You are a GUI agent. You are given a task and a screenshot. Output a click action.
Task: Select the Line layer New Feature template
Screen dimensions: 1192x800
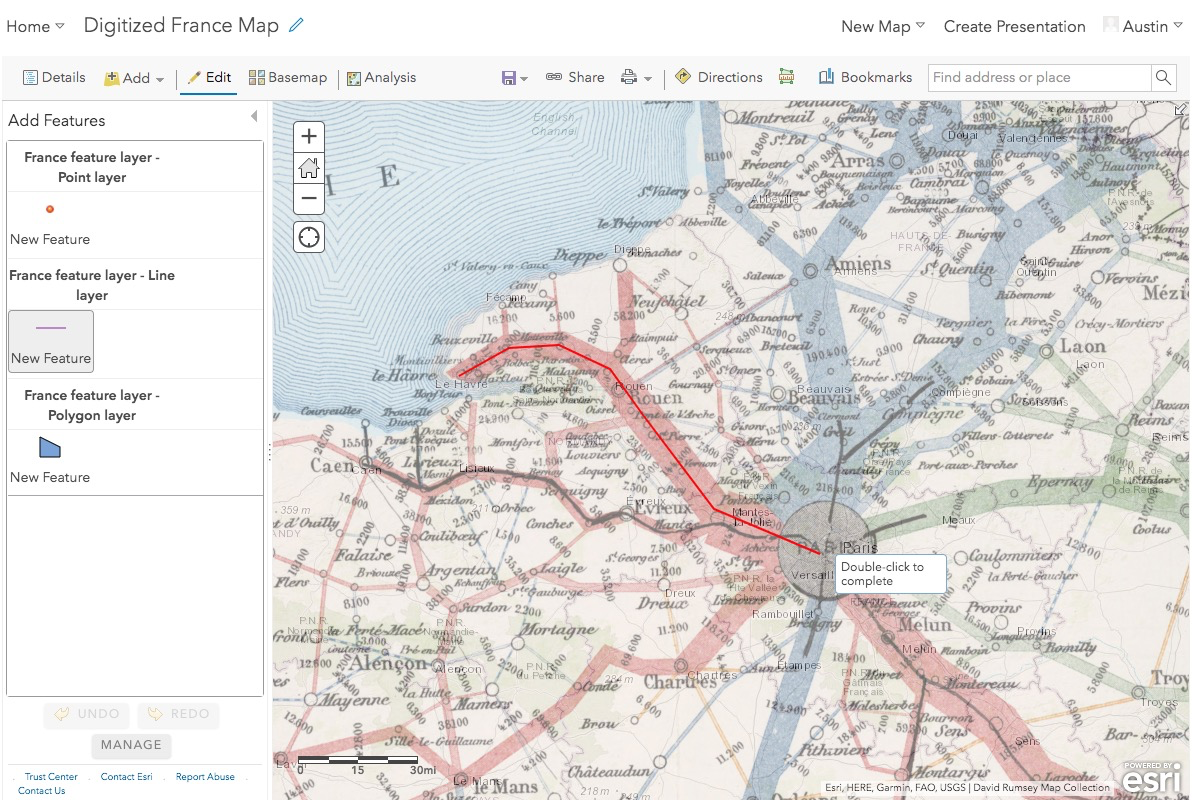pos(51,341)
